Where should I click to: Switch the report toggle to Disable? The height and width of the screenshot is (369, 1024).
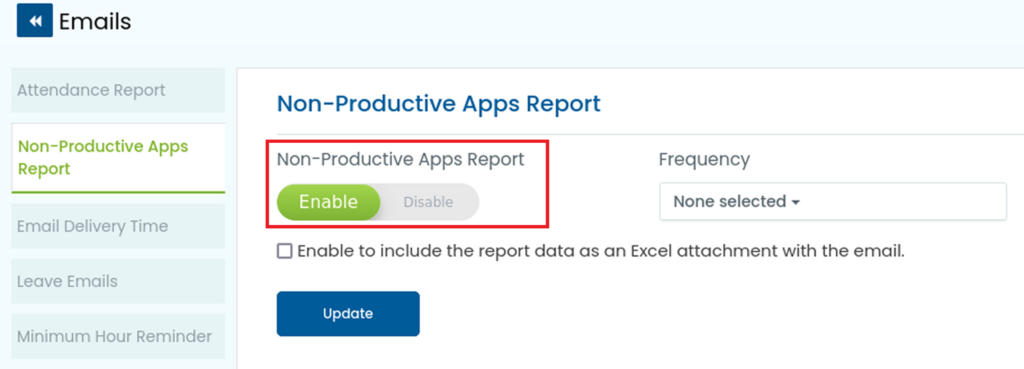pos(428,202)
